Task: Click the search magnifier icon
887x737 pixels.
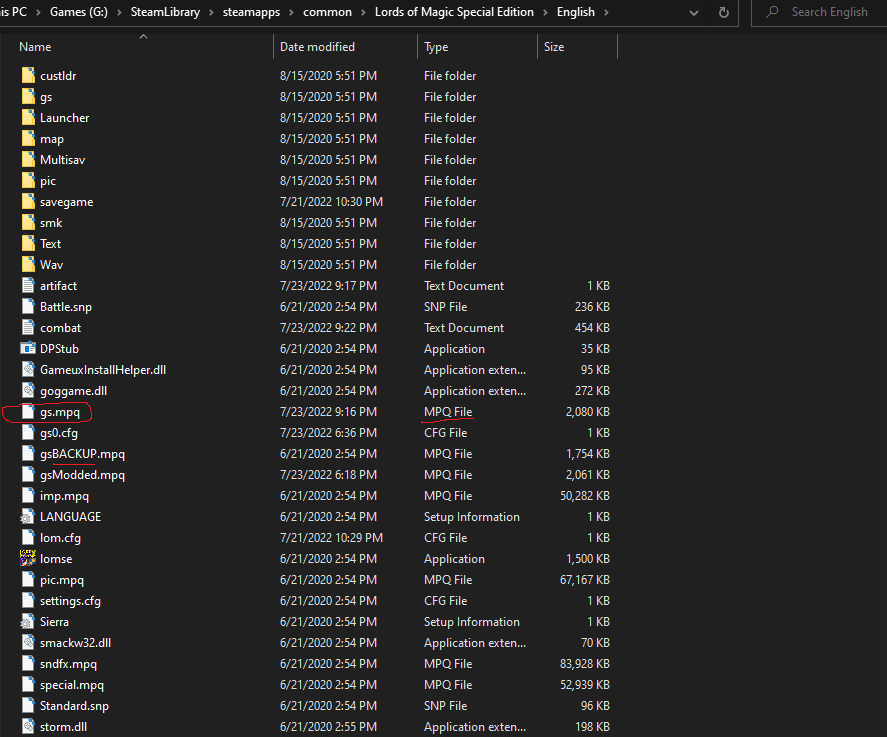Action: (772, 12)
